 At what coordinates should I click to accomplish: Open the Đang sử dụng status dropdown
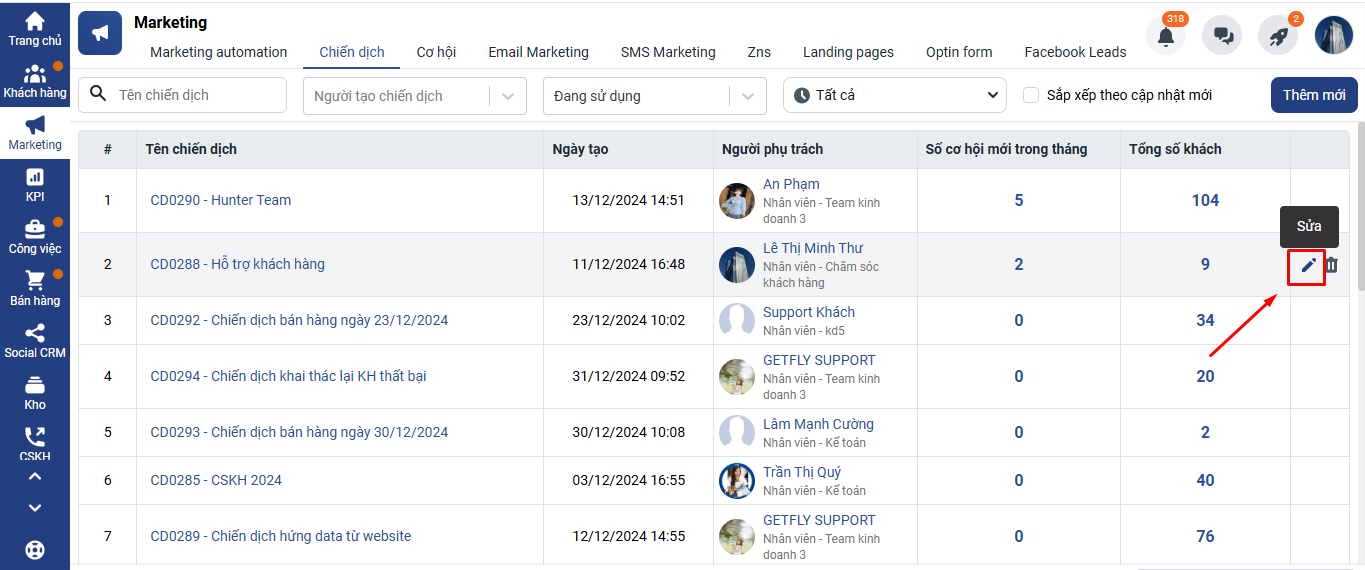[x=654, y=96]
